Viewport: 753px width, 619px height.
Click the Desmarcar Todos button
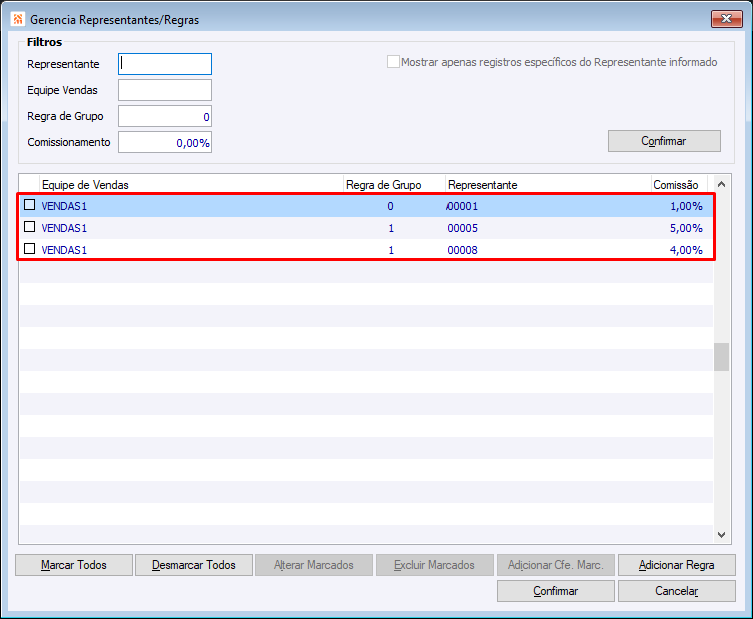click(x=194, y=565)
